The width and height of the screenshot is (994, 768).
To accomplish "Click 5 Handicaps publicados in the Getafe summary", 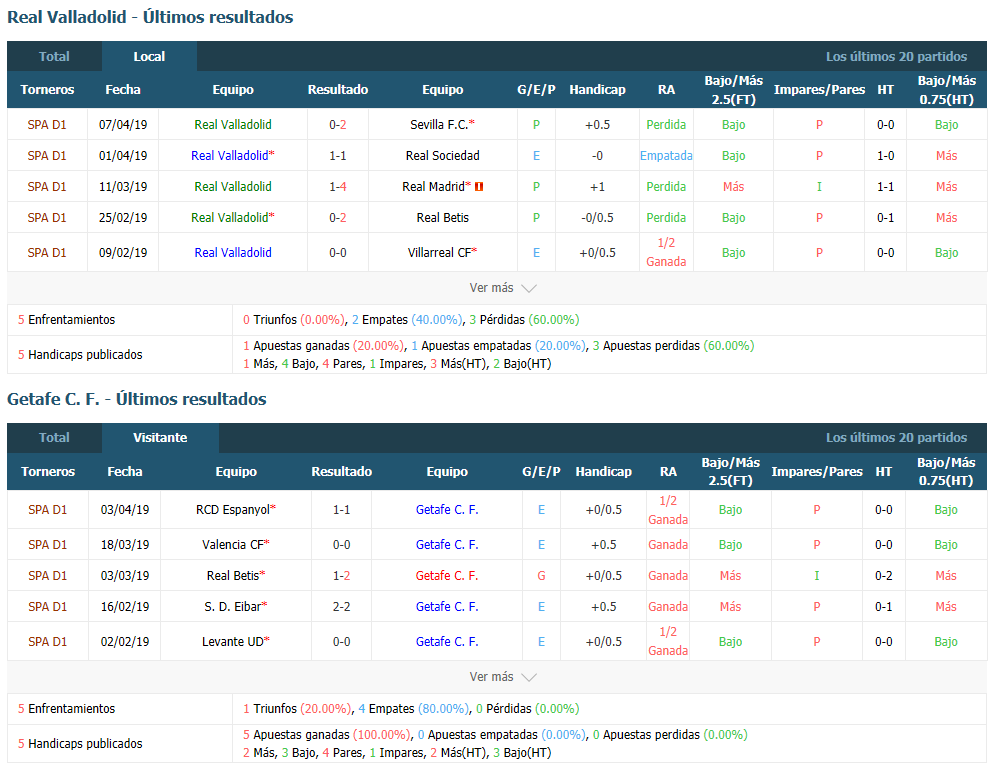I will click(x=80, y=743).
